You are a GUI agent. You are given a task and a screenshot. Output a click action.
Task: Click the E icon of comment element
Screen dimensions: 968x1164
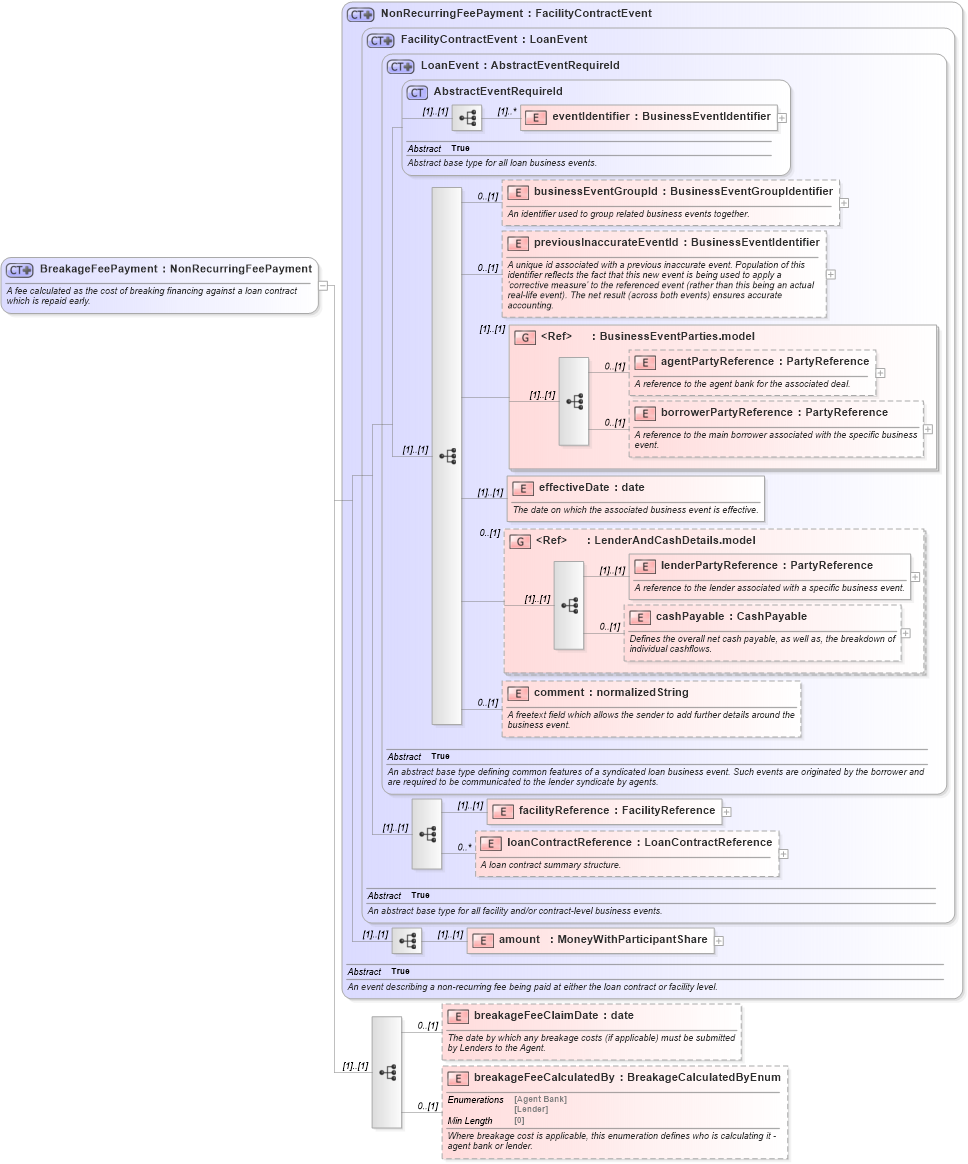point(517,693)
